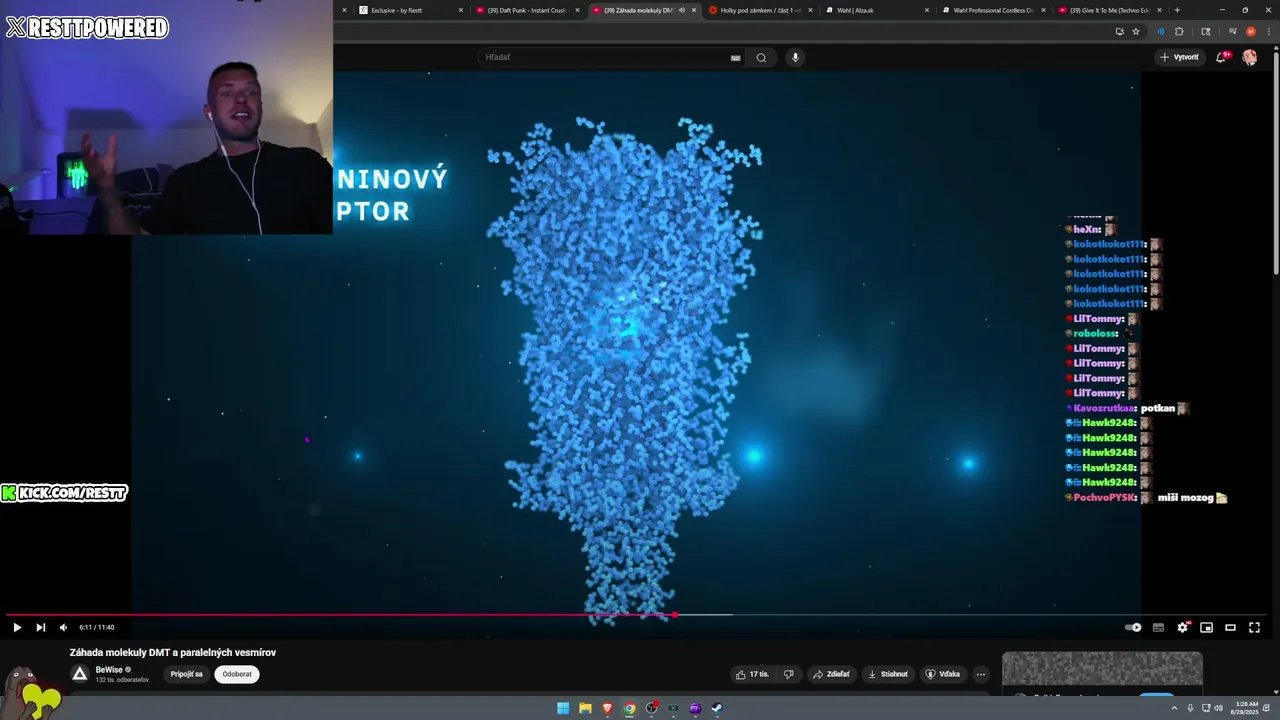Image resolution: width=1280 pixels, height=720 pixels.
Task: Click the Pripojiť sa join button
Action: (186, 674)
